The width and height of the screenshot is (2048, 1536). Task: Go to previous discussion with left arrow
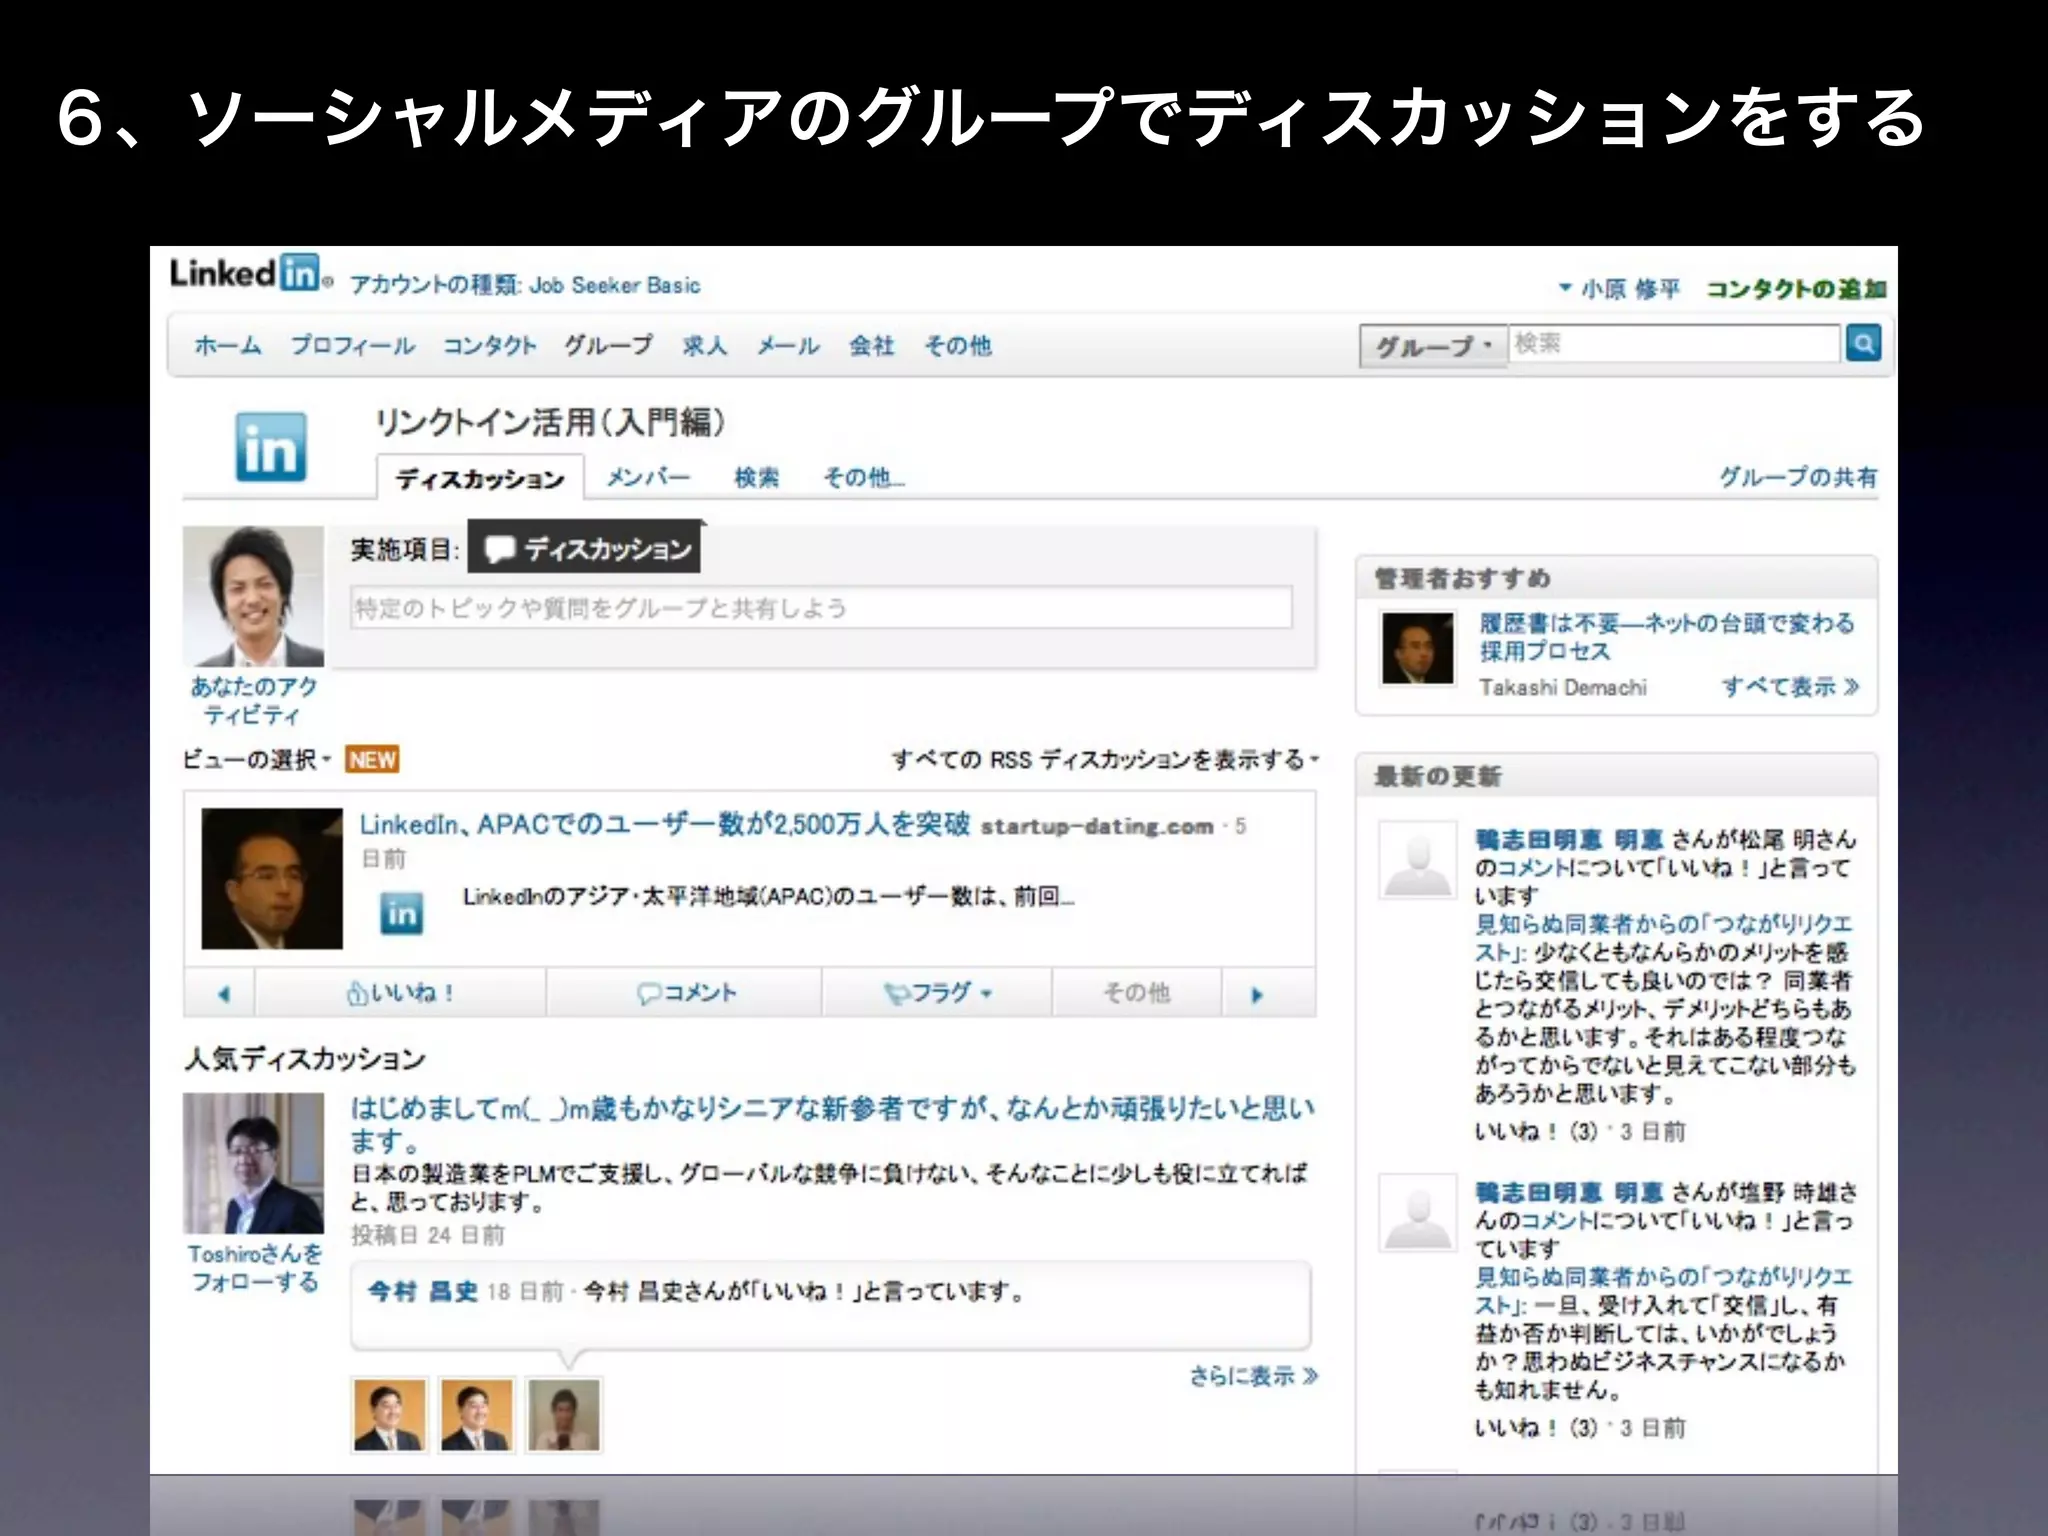[222, 994]
